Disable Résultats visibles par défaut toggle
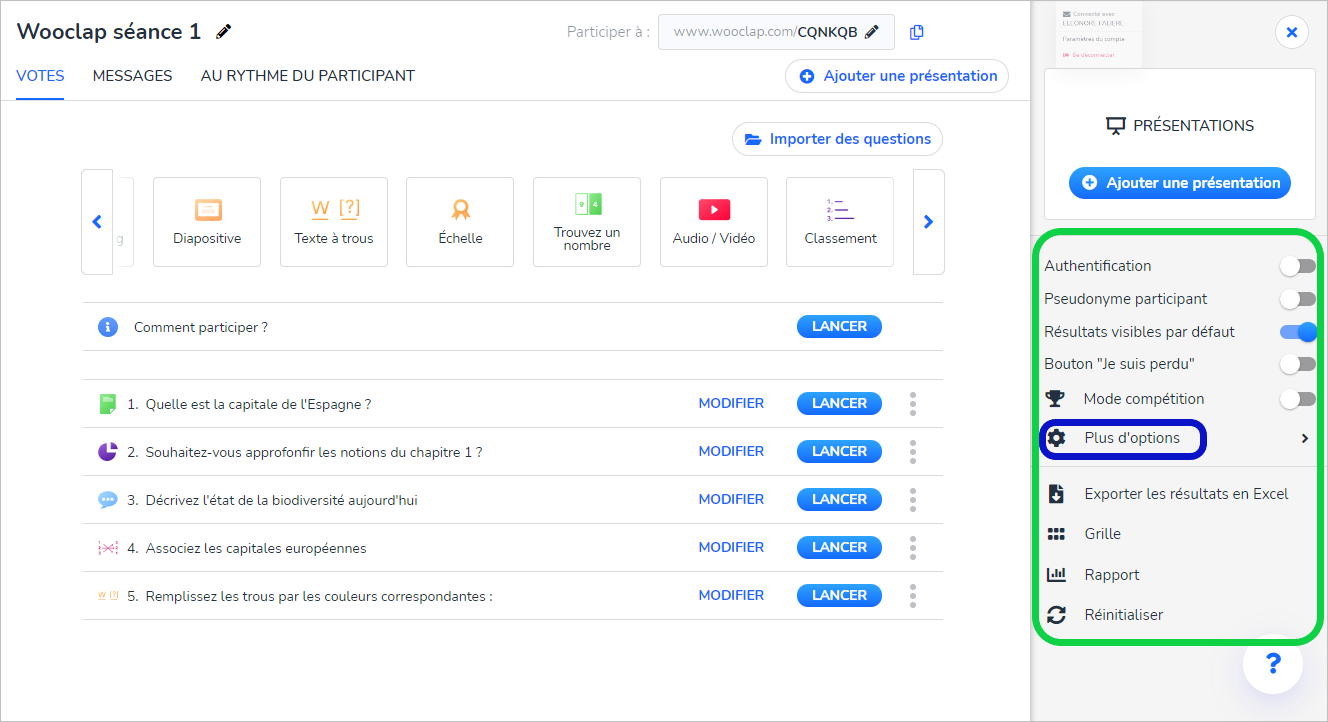Image resolution: width=1328 pixels, height=722 pixels. click(1298, 332)
